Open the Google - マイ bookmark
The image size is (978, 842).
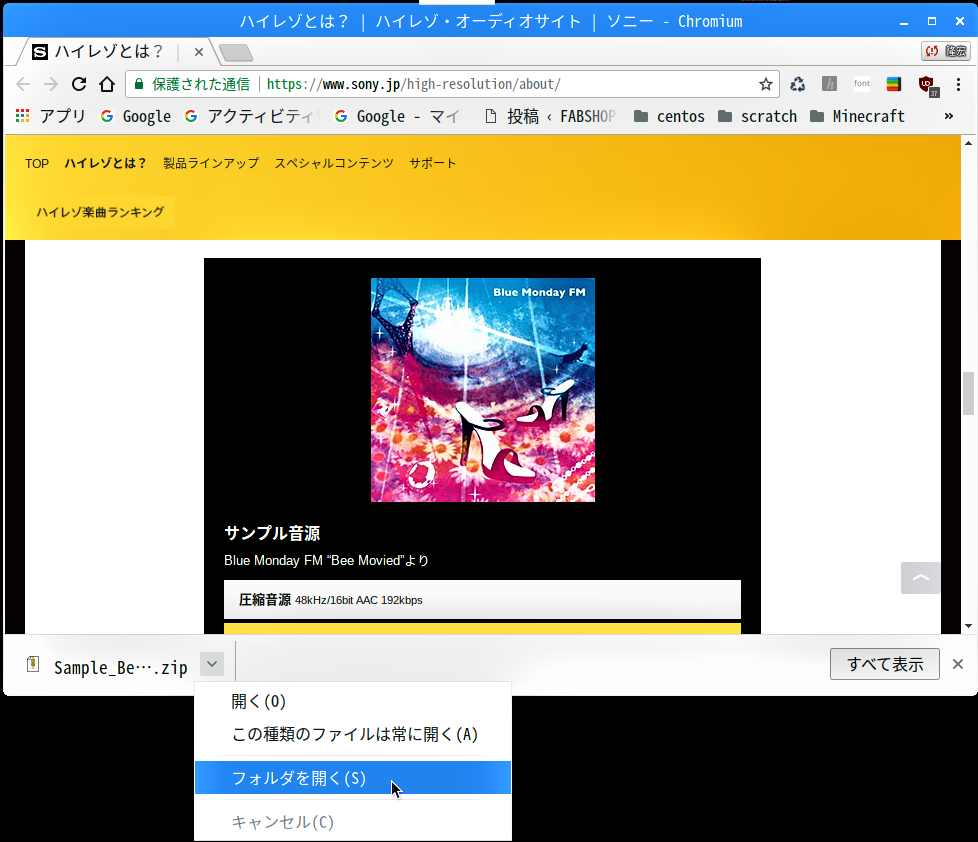pos(397,117)
